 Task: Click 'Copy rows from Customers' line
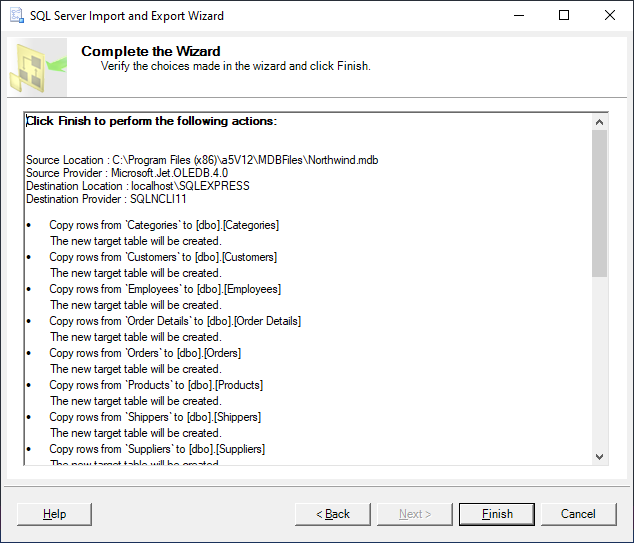pos(163,257)
